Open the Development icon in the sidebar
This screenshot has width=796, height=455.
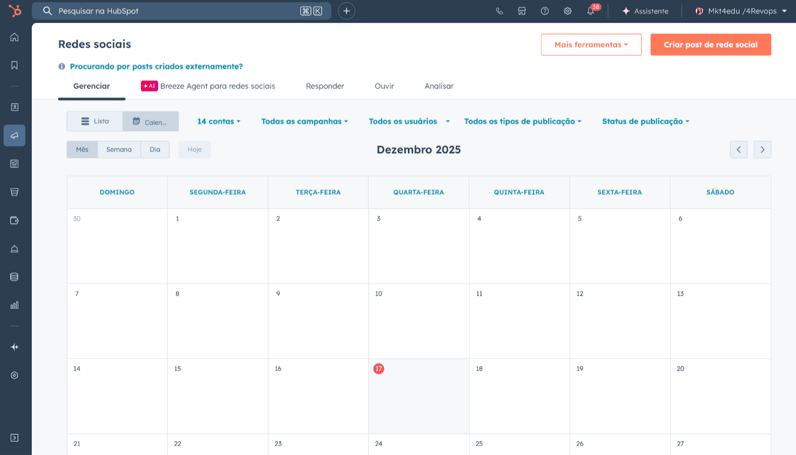coord(14,375)
